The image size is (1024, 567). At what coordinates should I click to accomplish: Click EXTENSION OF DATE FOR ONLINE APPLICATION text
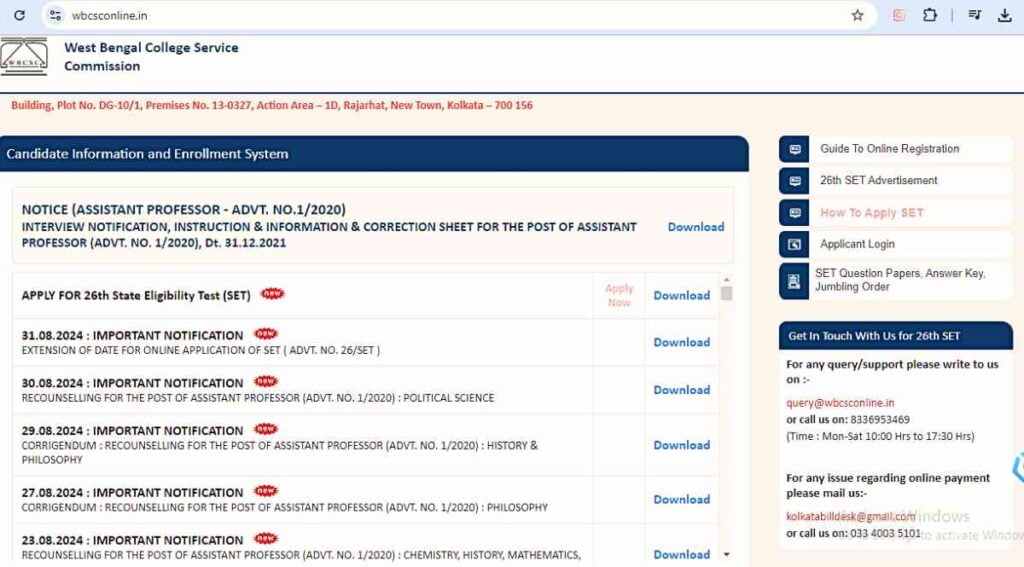[x=200, y=351]
